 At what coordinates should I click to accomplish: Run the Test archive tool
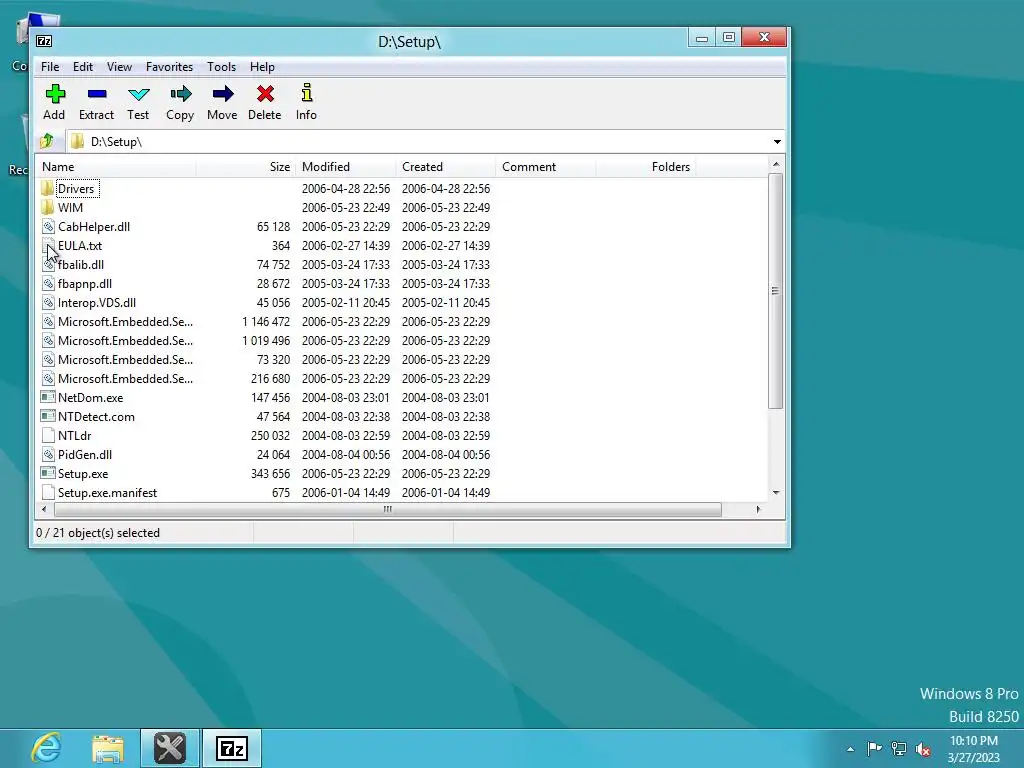click(x=138, y=94)
